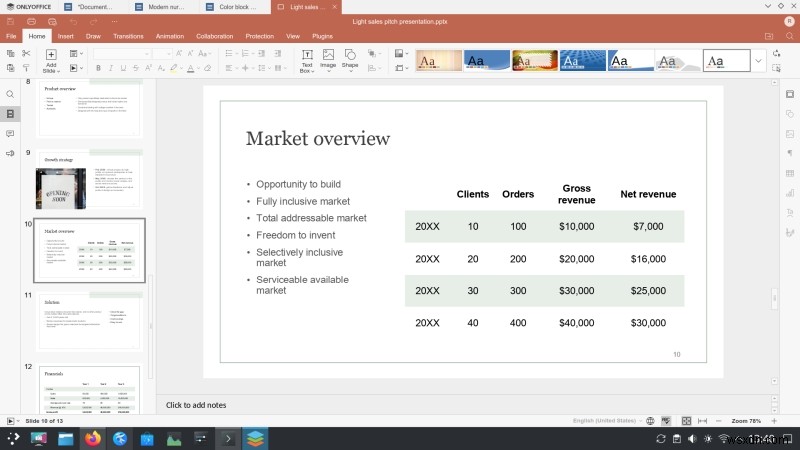
Task: Open the English (United States) language dropdown
Action: 607,421
